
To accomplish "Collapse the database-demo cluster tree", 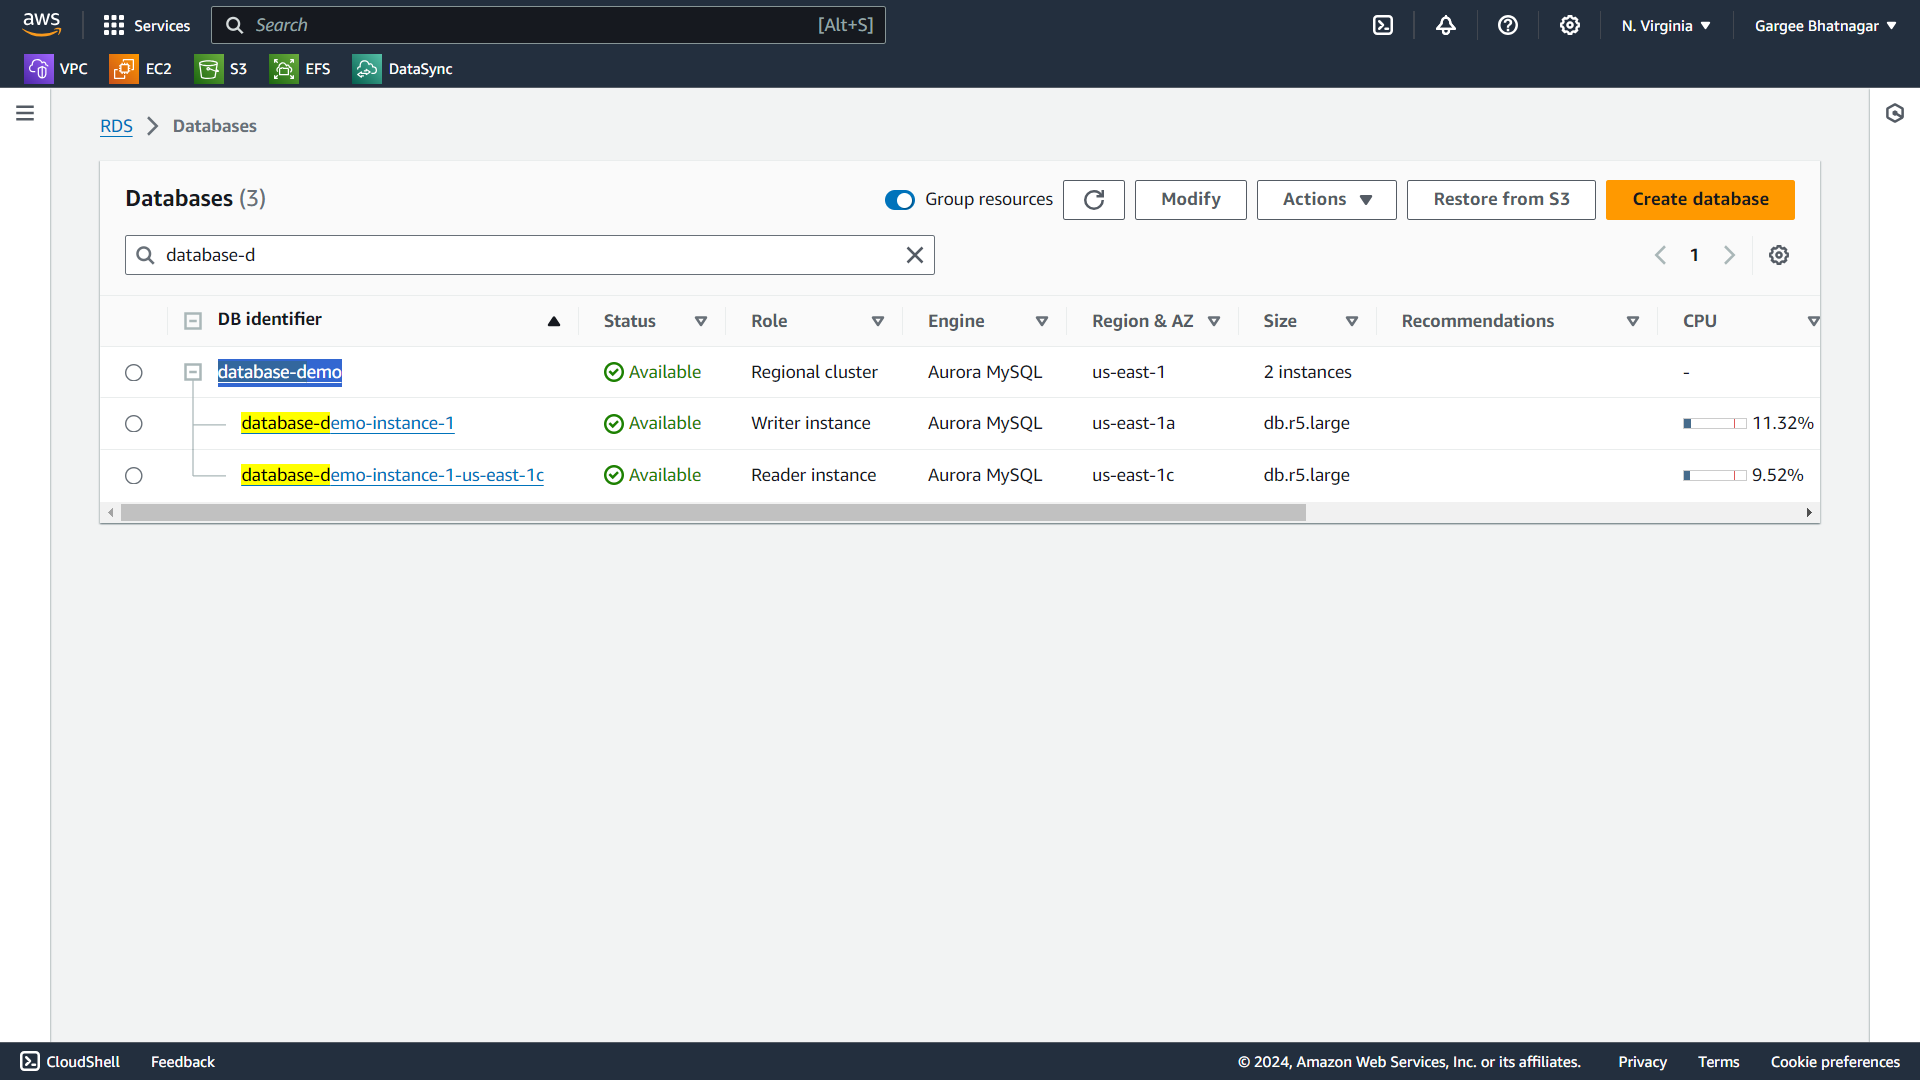I will [x=193, y=373].
